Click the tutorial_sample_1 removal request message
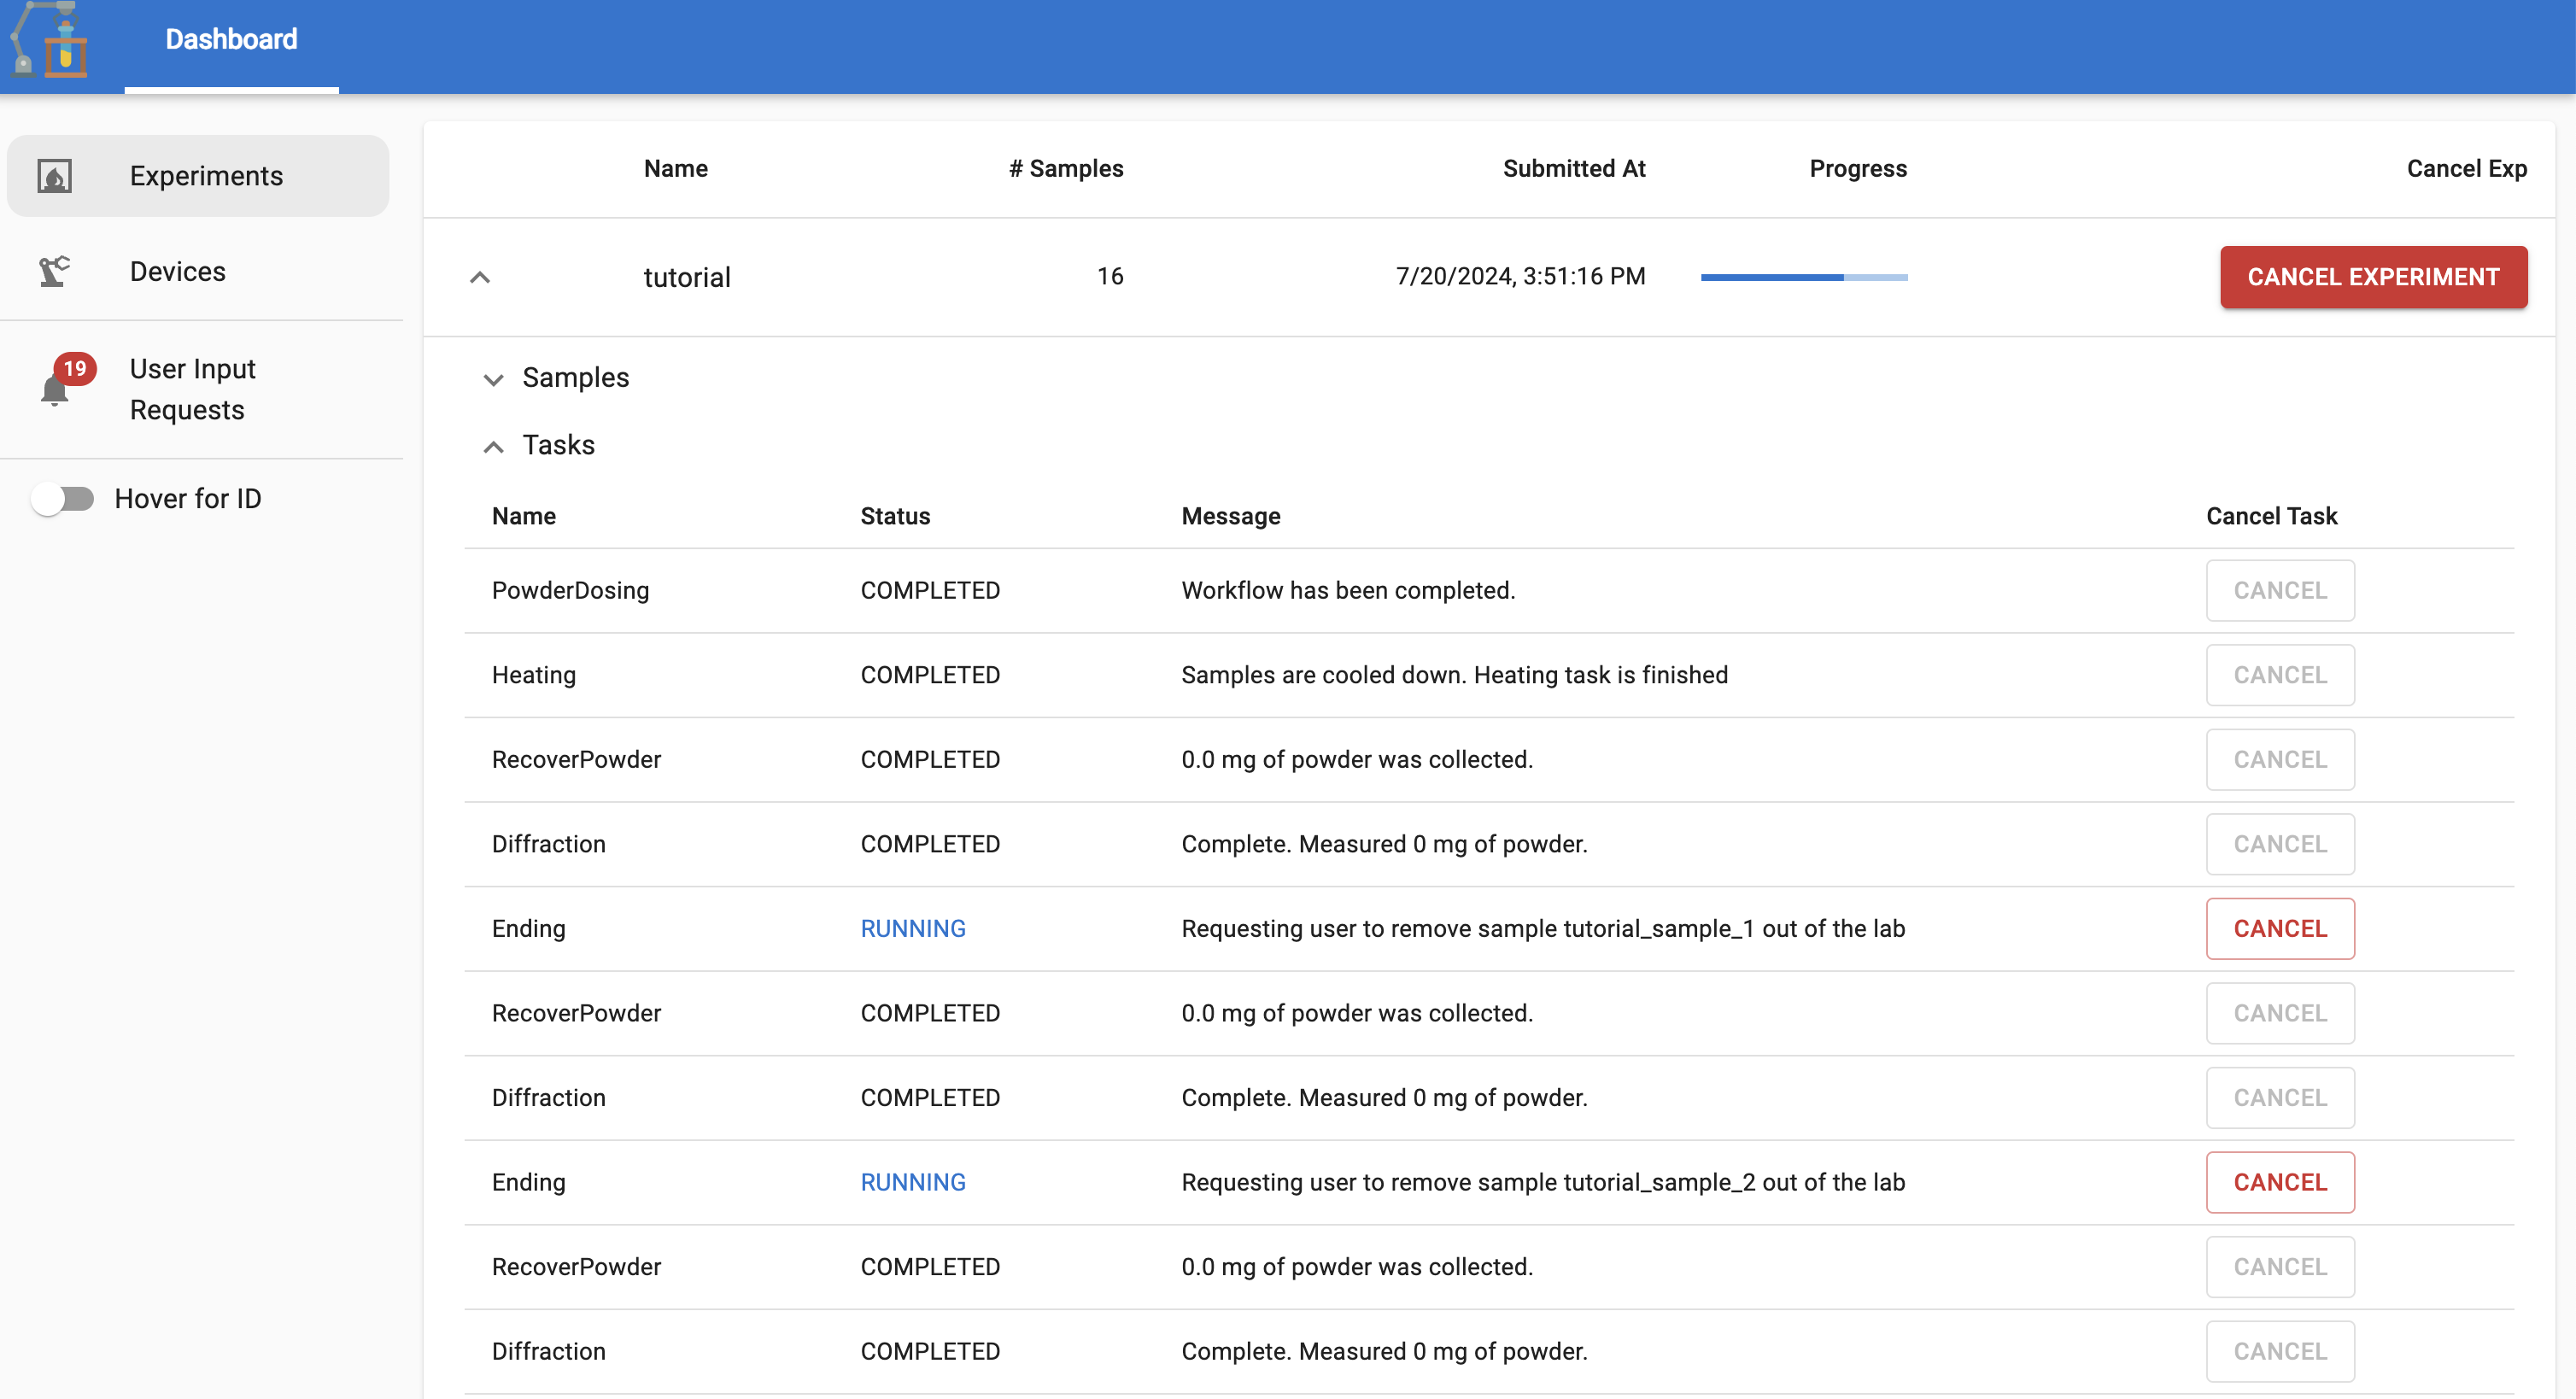Screen dimensions: 2576x1399 tap(1543, 929)
